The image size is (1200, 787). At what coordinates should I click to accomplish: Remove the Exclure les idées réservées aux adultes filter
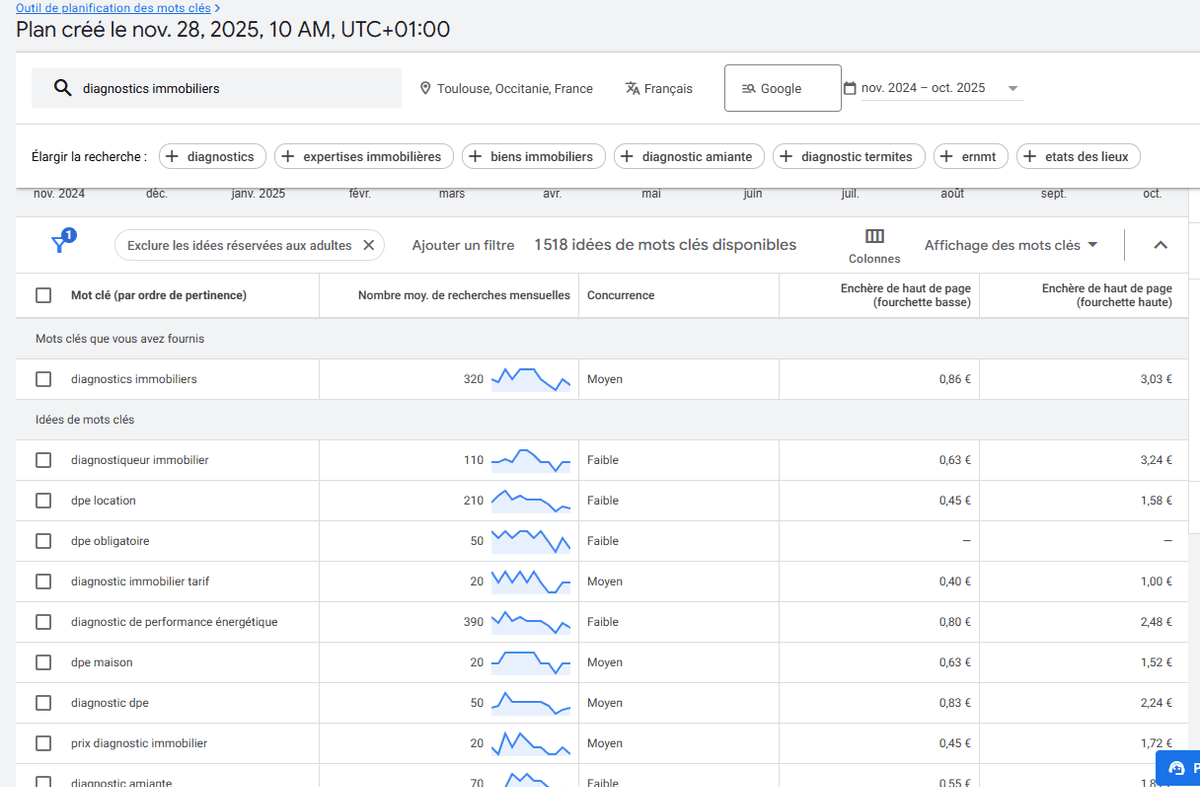368,245
